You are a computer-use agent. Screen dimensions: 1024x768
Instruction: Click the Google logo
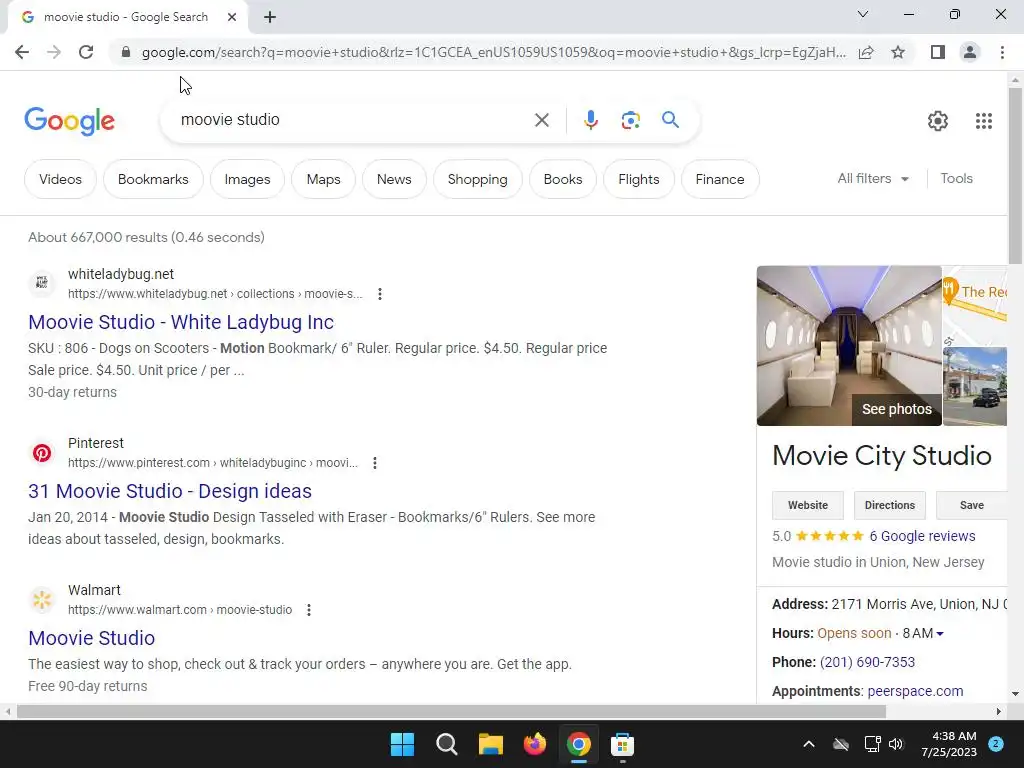[69, 121]
